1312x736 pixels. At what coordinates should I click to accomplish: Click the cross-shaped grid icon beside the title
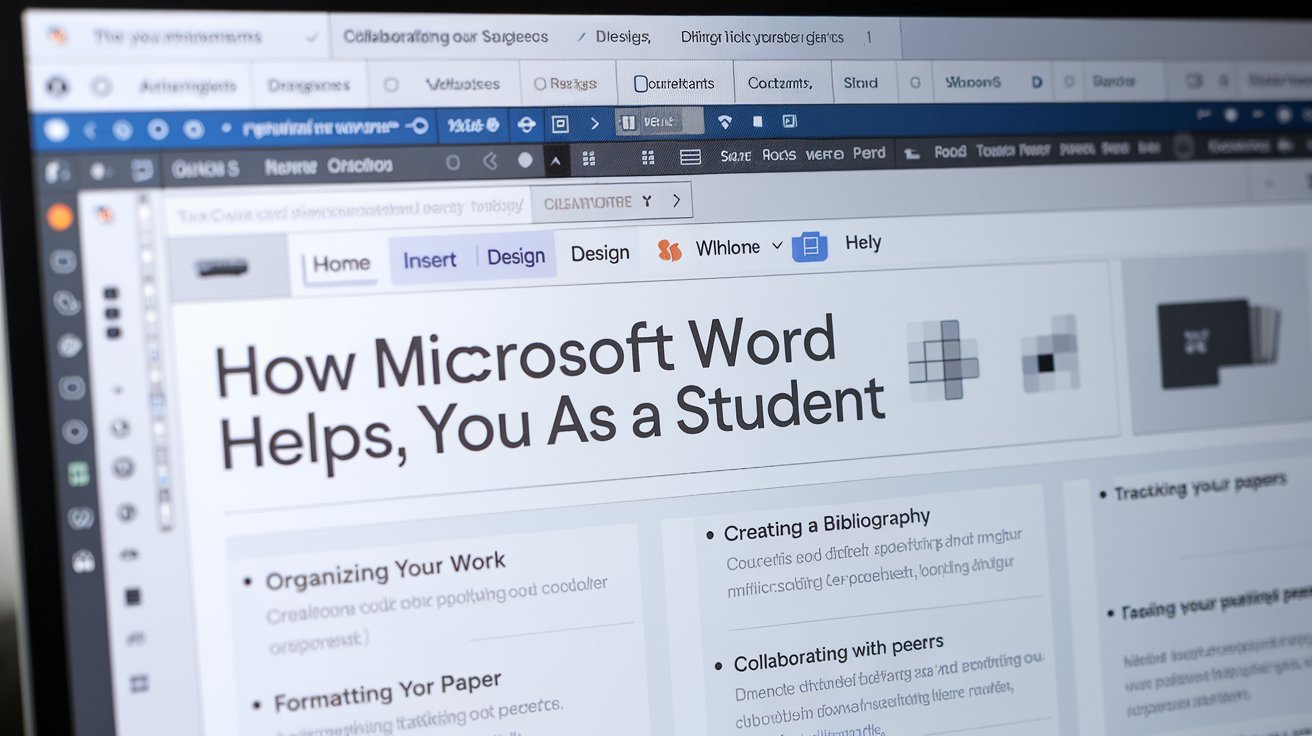tap(942, 360)
